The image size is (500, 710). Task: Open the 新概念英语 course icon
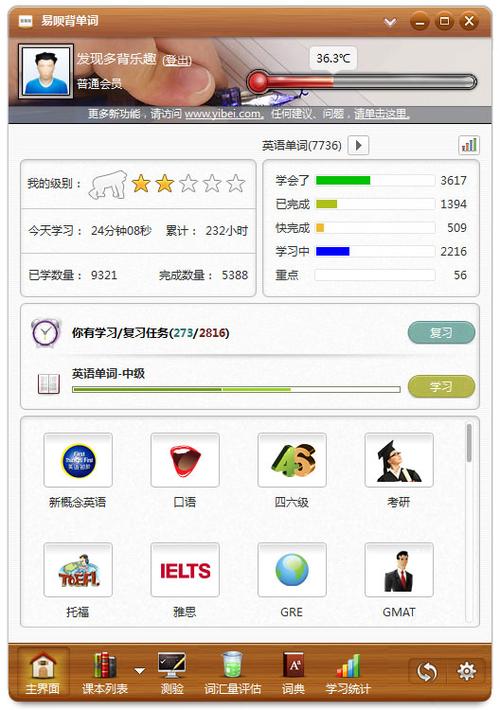click(78, 460)
